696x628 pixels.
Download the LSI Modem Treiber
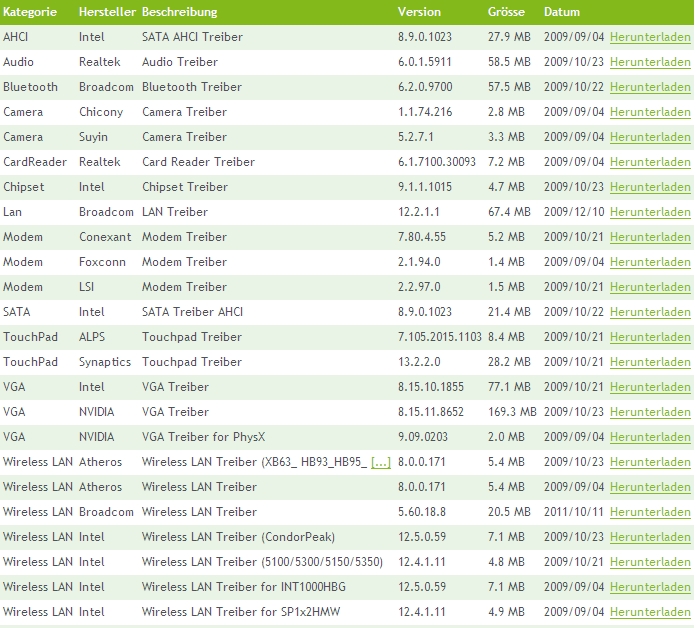[x=650, y=287]
